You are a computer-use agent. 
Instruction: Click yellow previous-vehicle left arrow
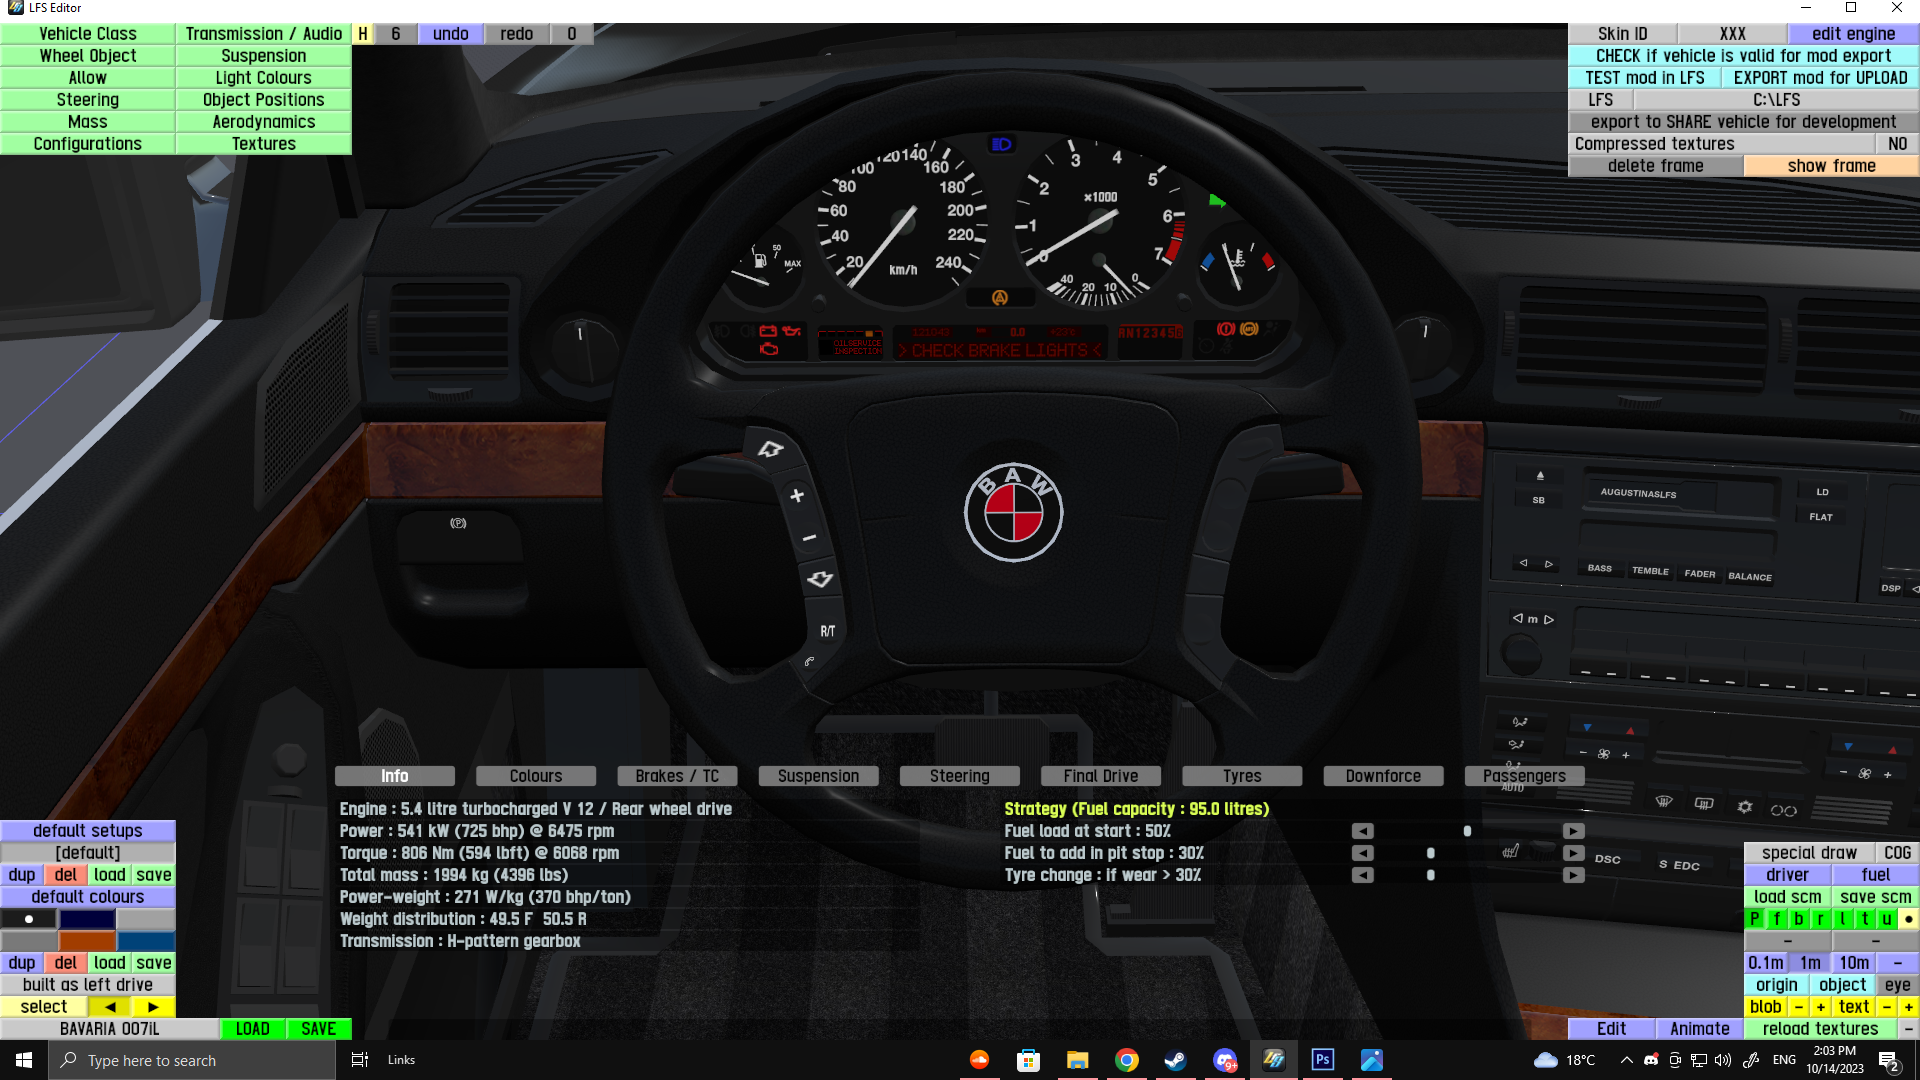[110, 1007]
